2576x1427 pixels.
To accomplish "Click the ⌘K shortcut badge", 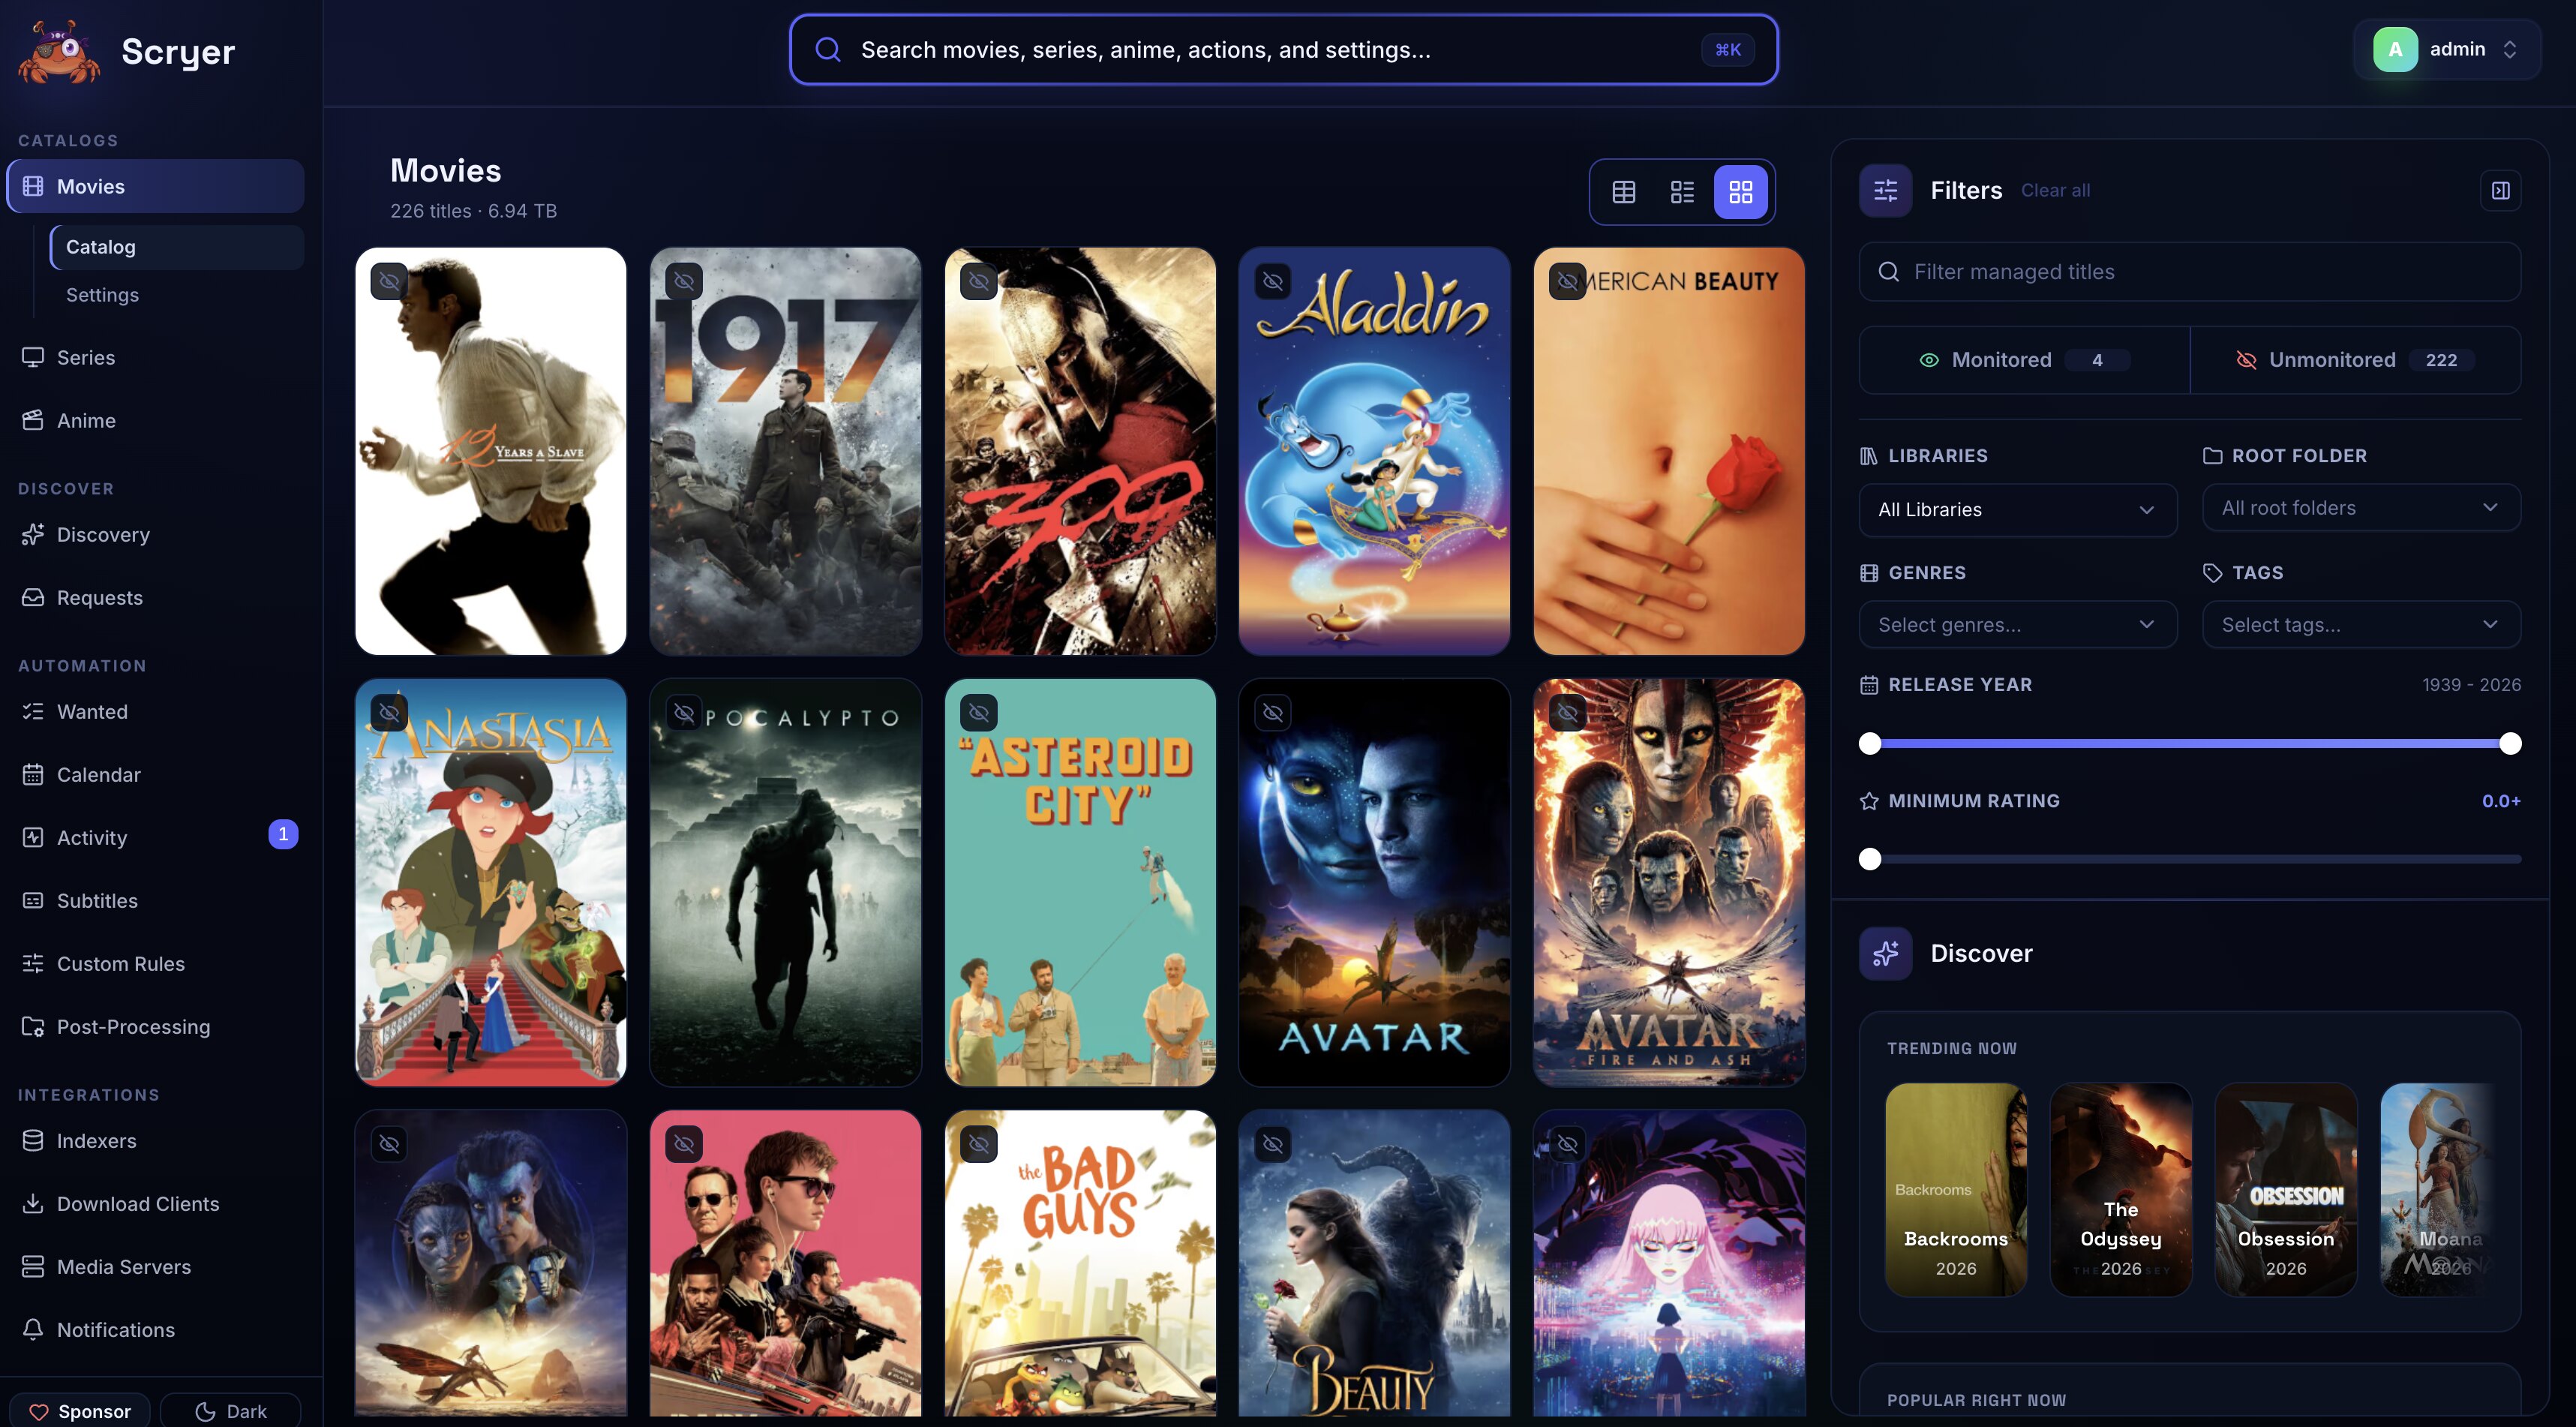I will click(x=1728, y=49).
